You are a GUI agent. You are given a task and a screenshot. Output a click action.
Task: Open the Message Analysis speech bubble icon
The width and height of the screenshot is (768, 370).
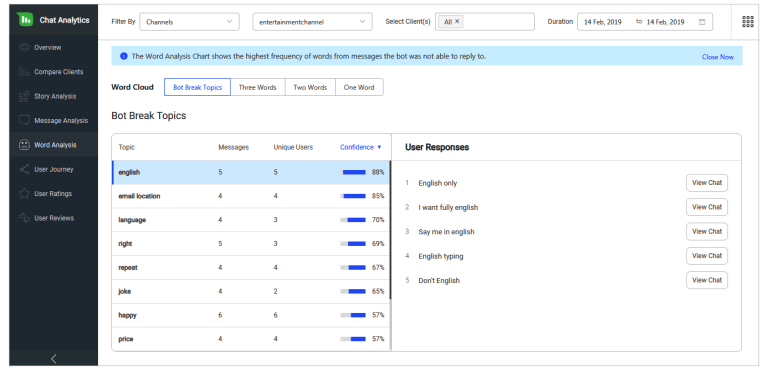pyautogui.click(x=24, y=121)
